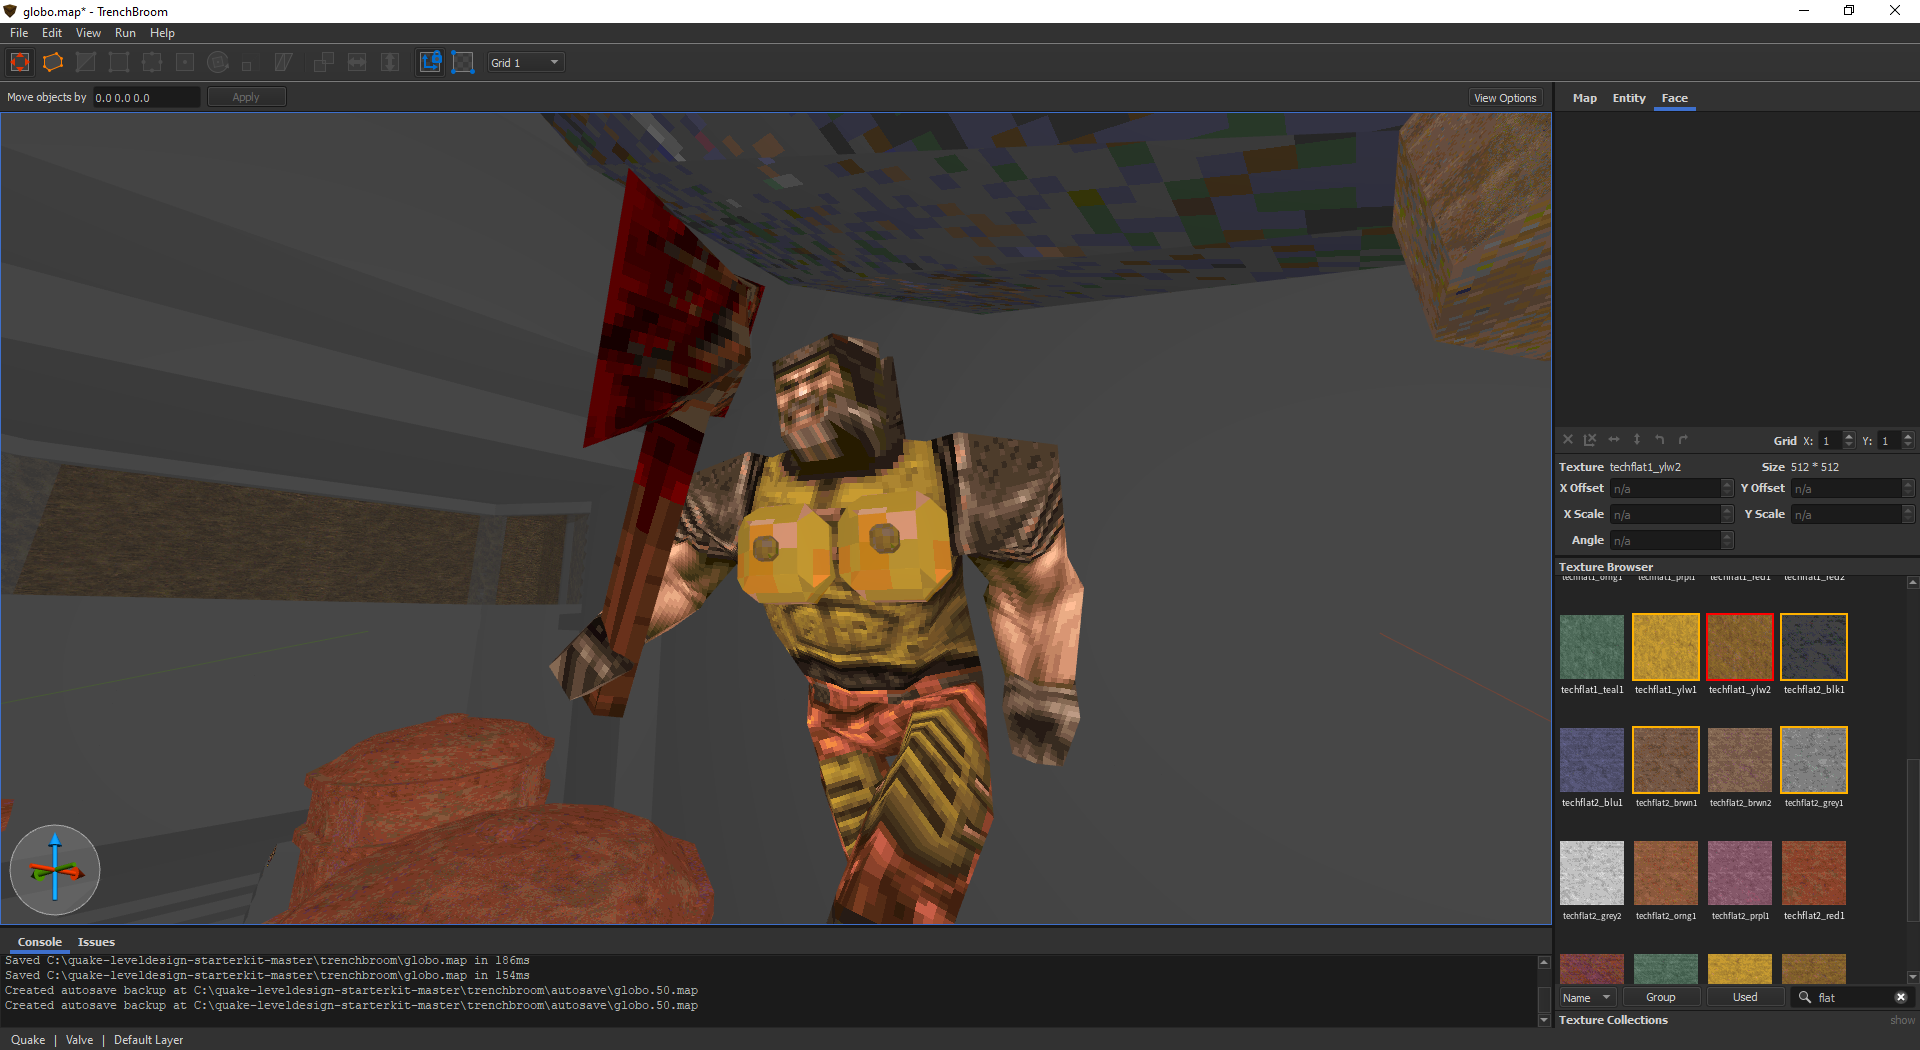
Task: Click the Y Offset field
Action: click(x=1852, y=488)
